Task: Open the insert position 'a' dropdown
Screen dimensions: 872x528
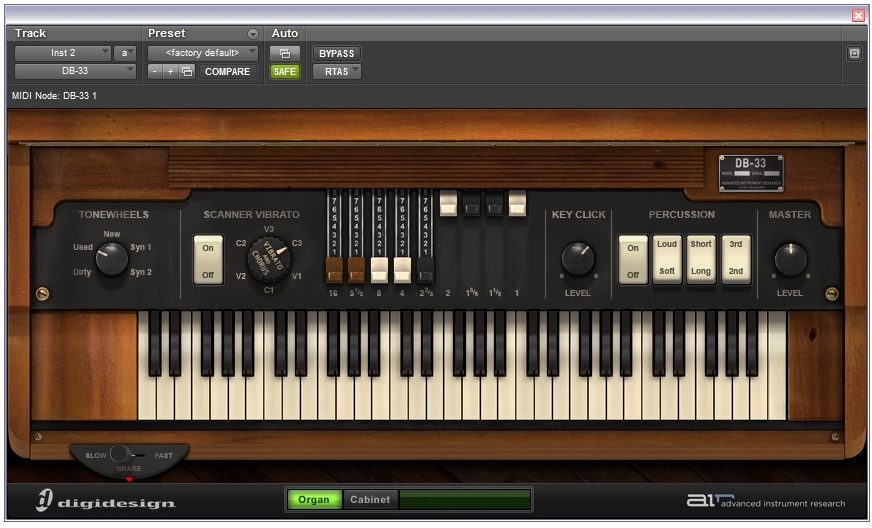Action: point(125,53)
